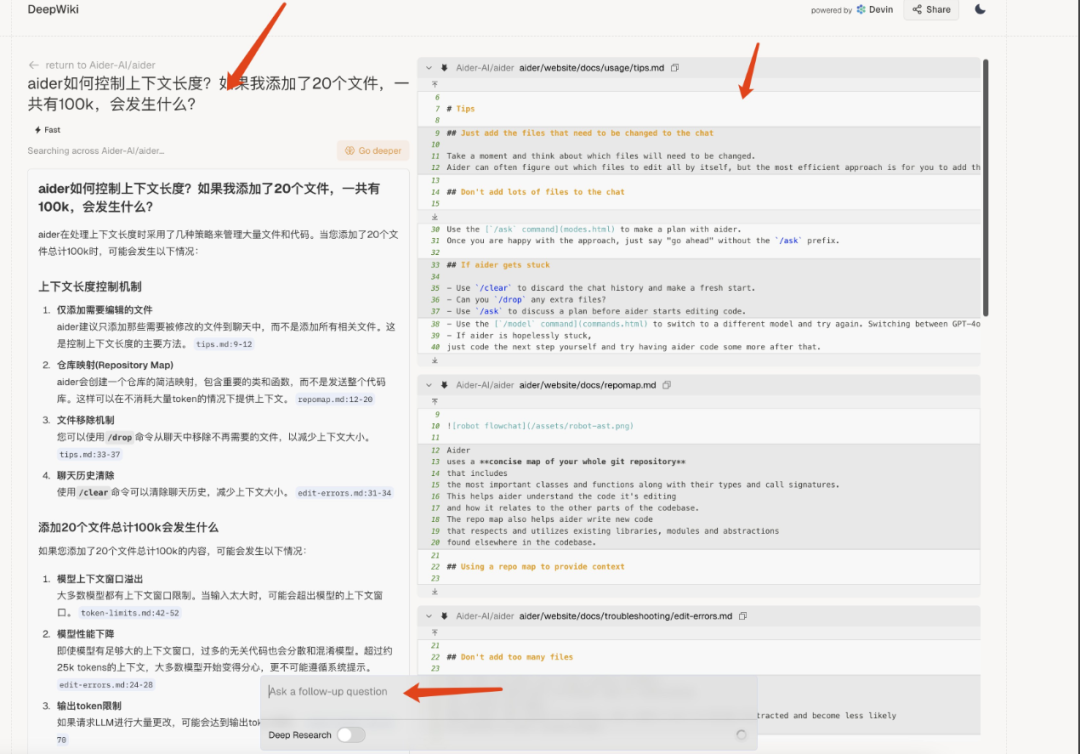Copy the tips.md file path icon
The height and width of the screenshot is (754, 1080).
tap(674, 67)
